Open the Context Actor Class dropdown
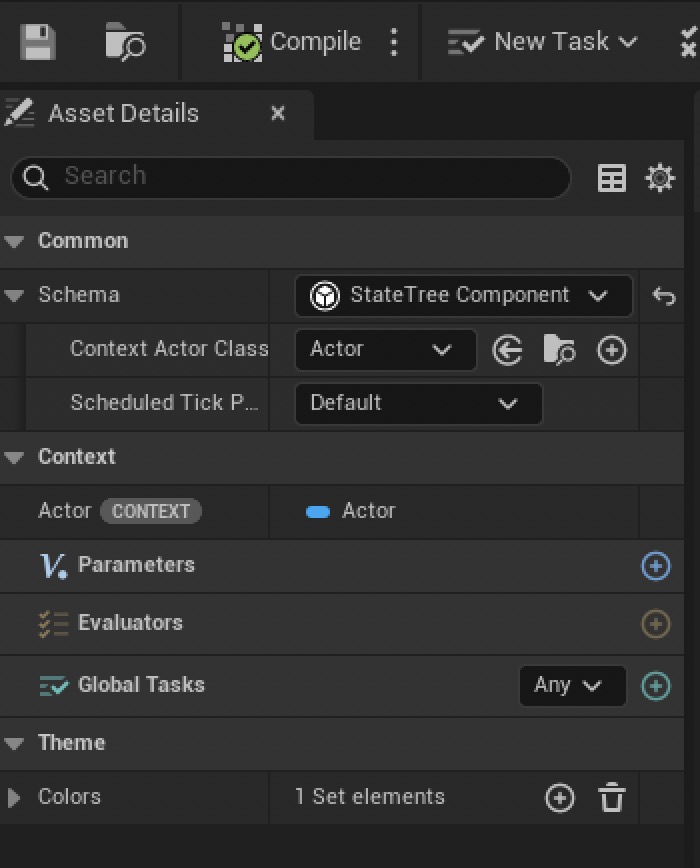The image size is (700, 868). pyautogui.click(x=385, y=350)
